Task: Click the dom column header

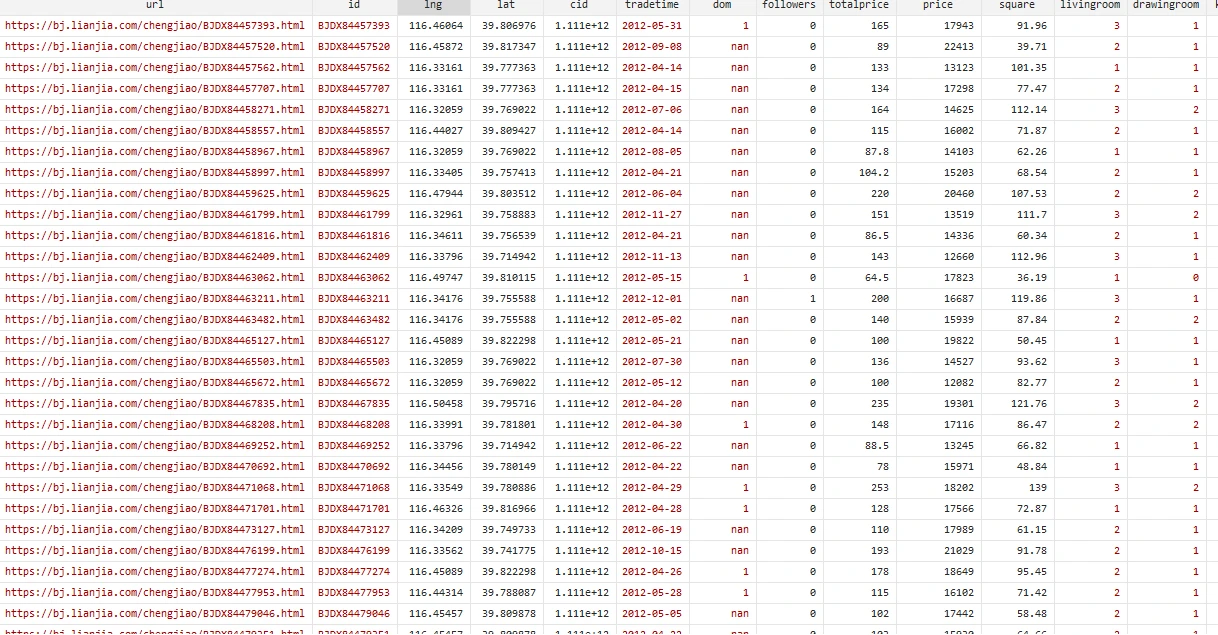Action: [x=722, y=5]
